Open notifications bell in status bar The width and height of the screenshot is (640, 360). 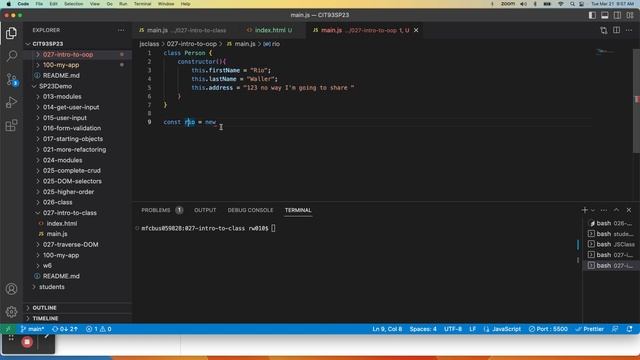pyautogui.click(x=629, y=329)
